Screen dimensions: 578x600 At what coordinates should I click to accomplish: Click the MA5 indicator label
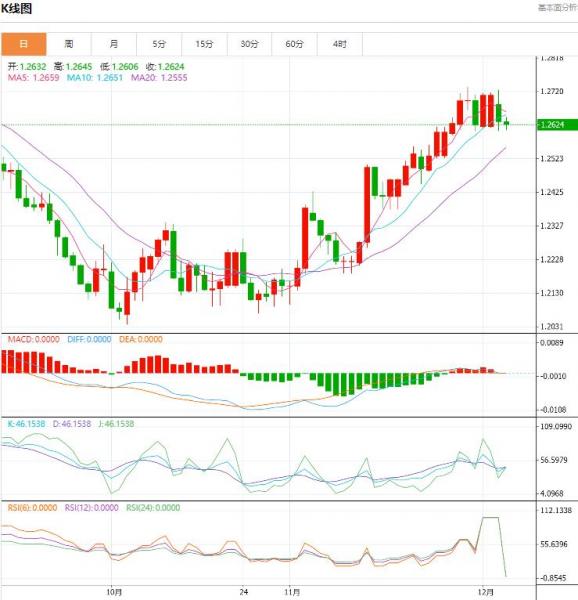pos(33,78)
